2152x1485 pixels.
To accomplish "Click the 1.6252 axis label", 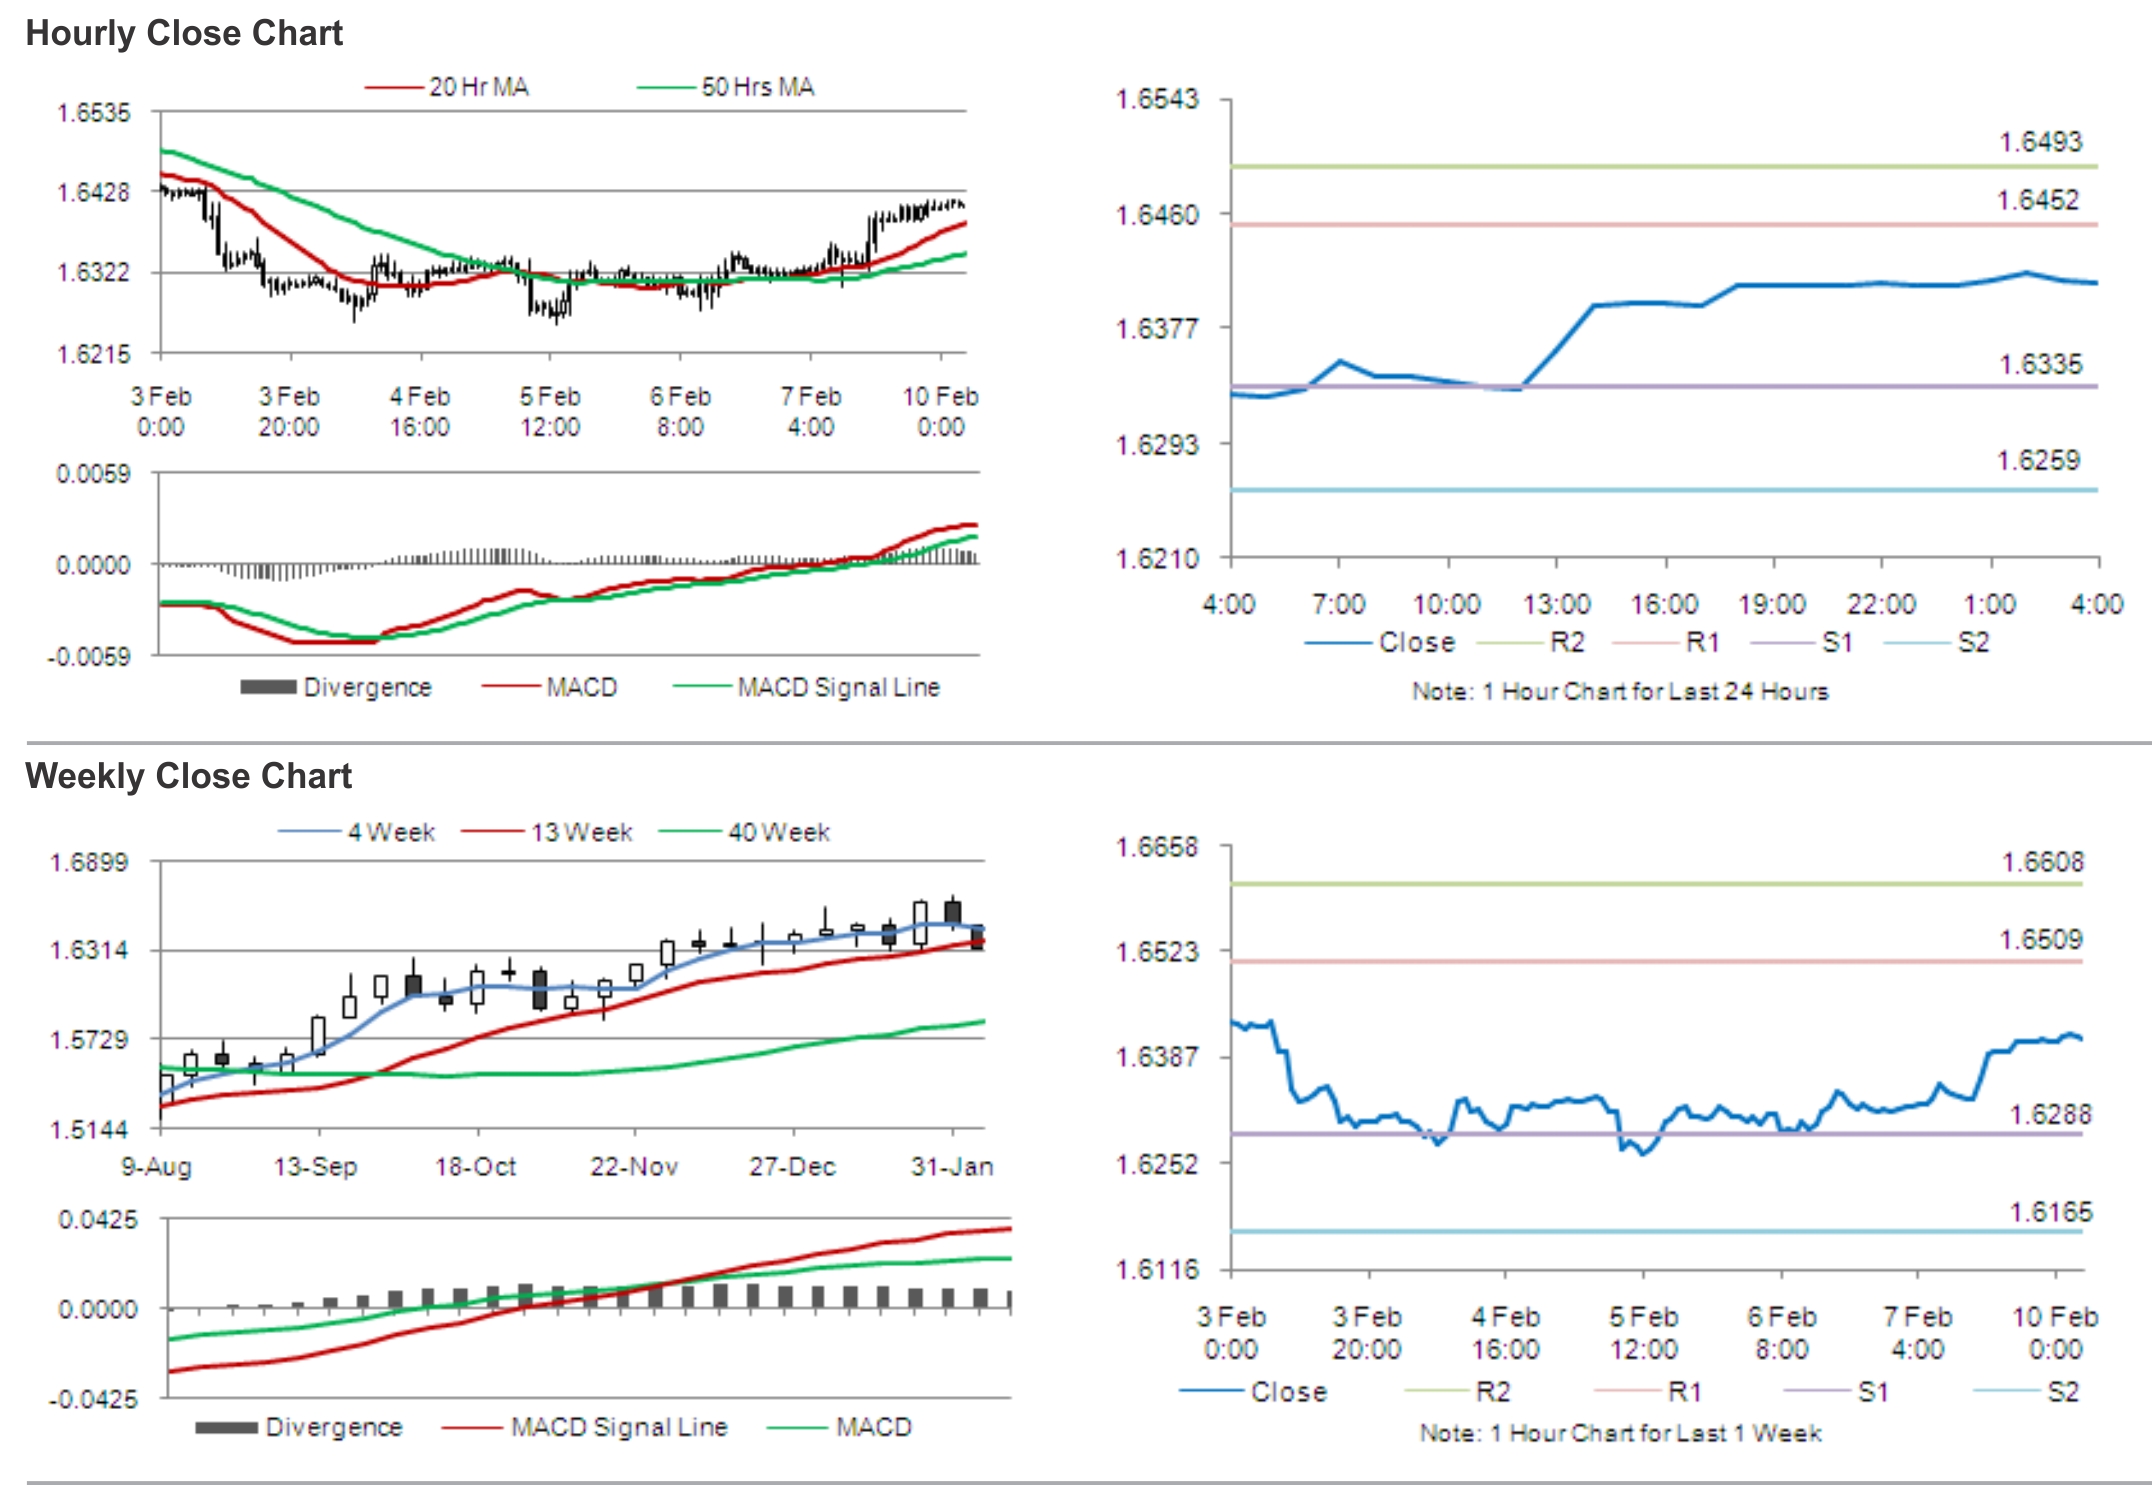I will (x=1157, y=1165).
